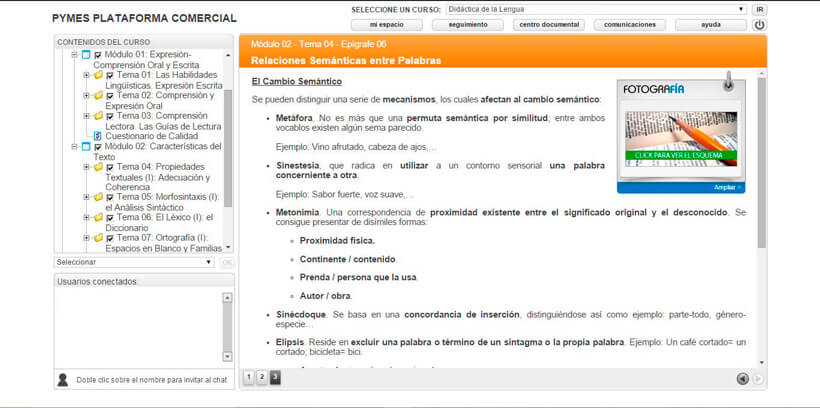Click the Ampliar link
Viewport: 820px width, 408px height.
[727, 187]
